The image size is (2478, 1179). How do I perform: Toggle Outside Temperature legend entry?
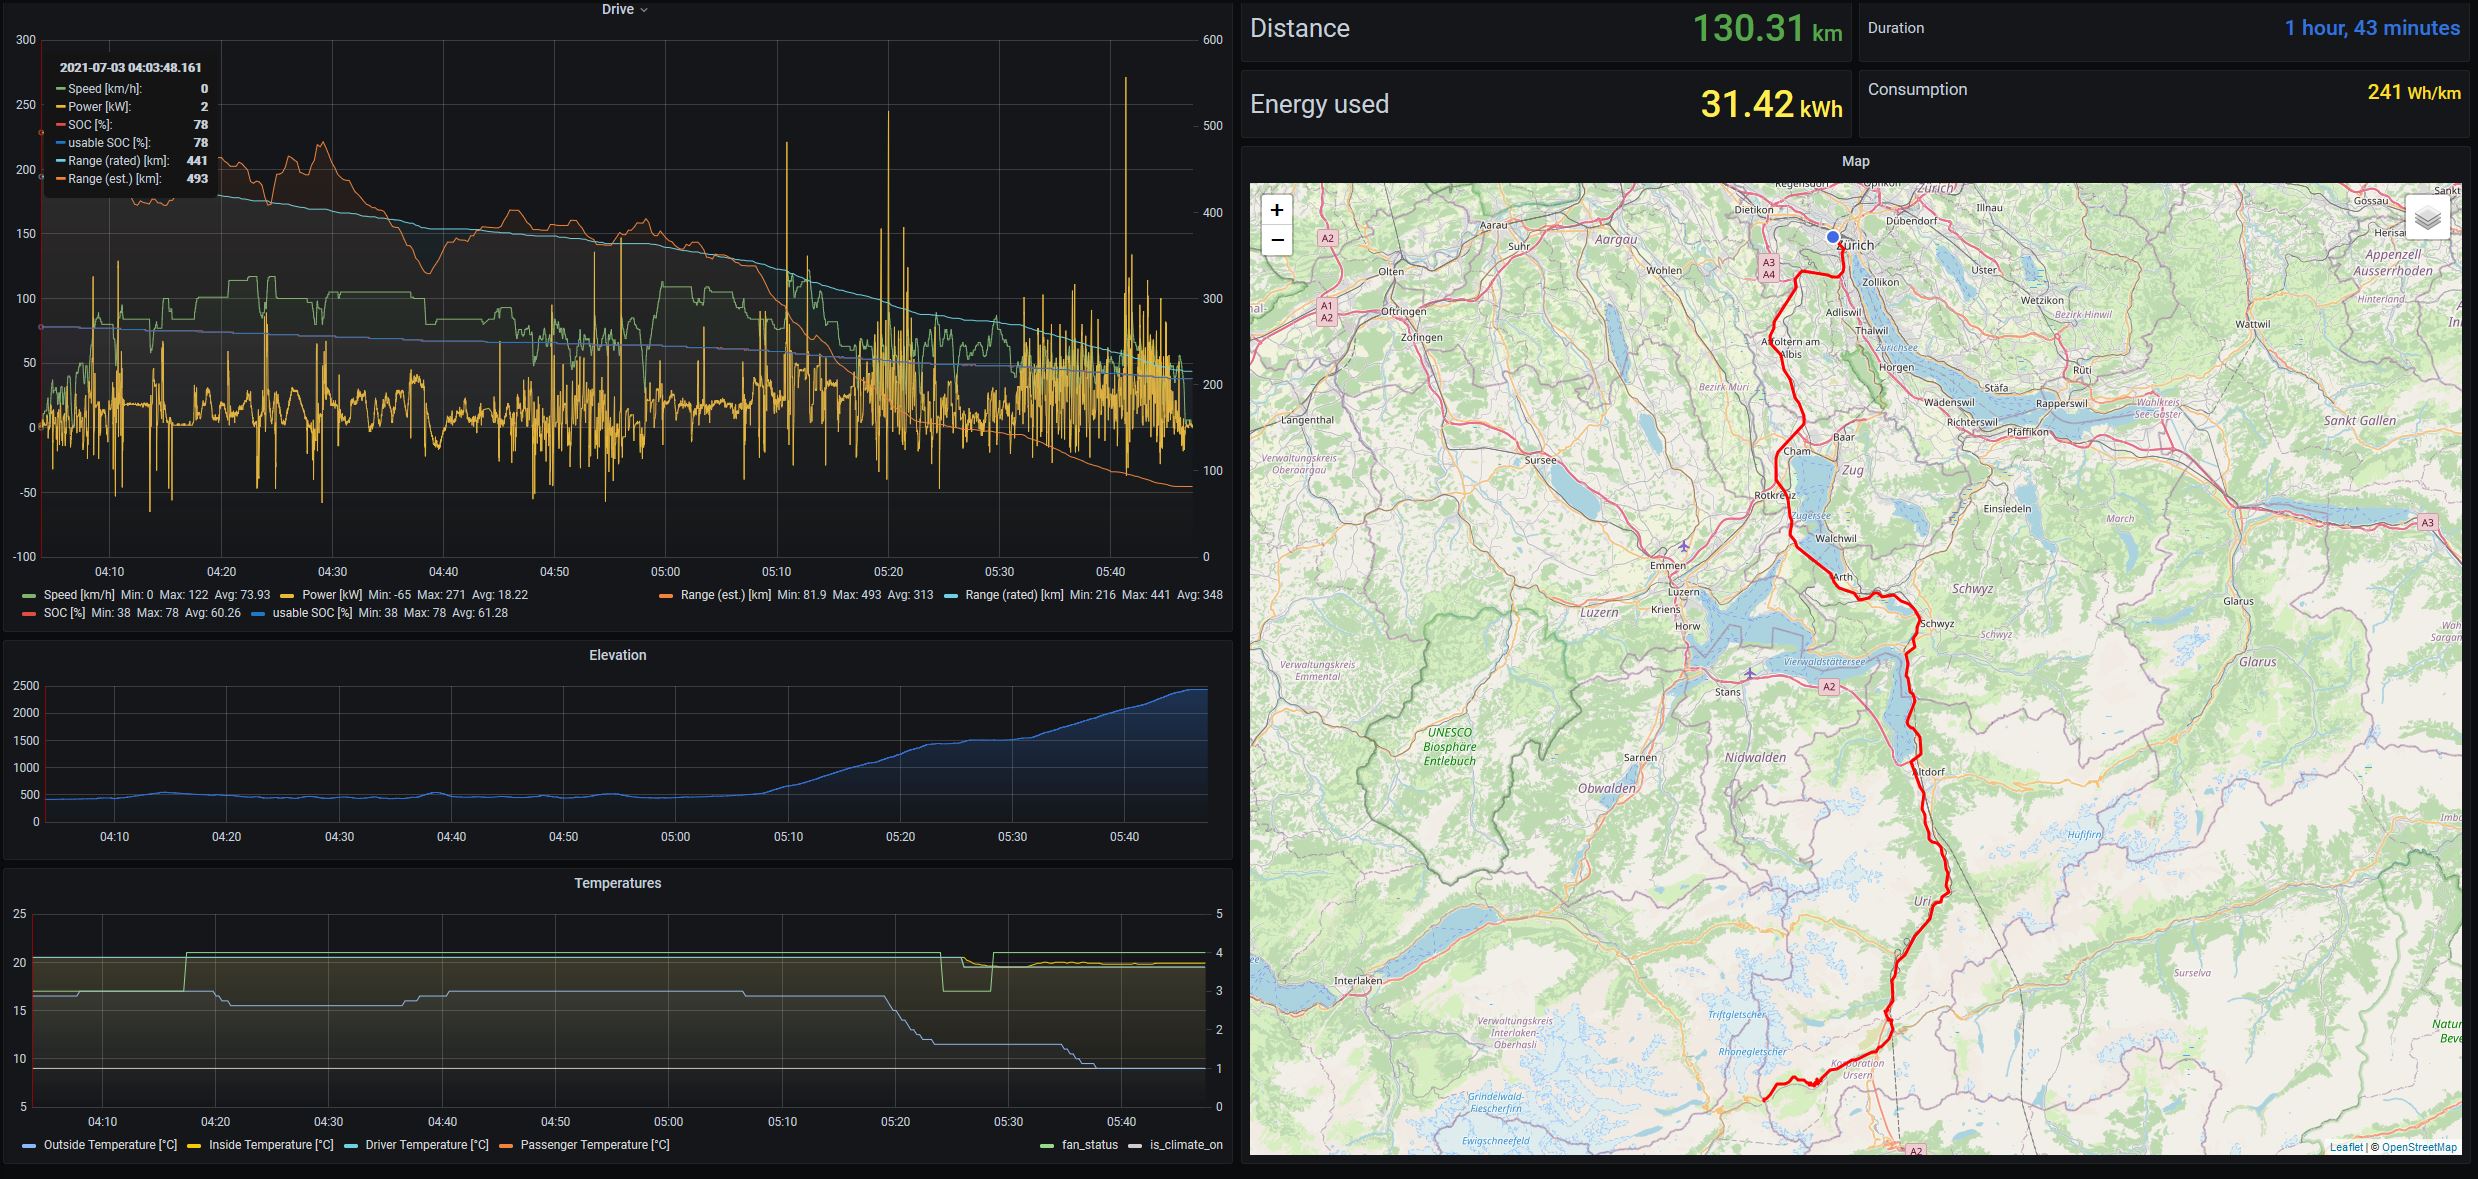point(109,1145)
